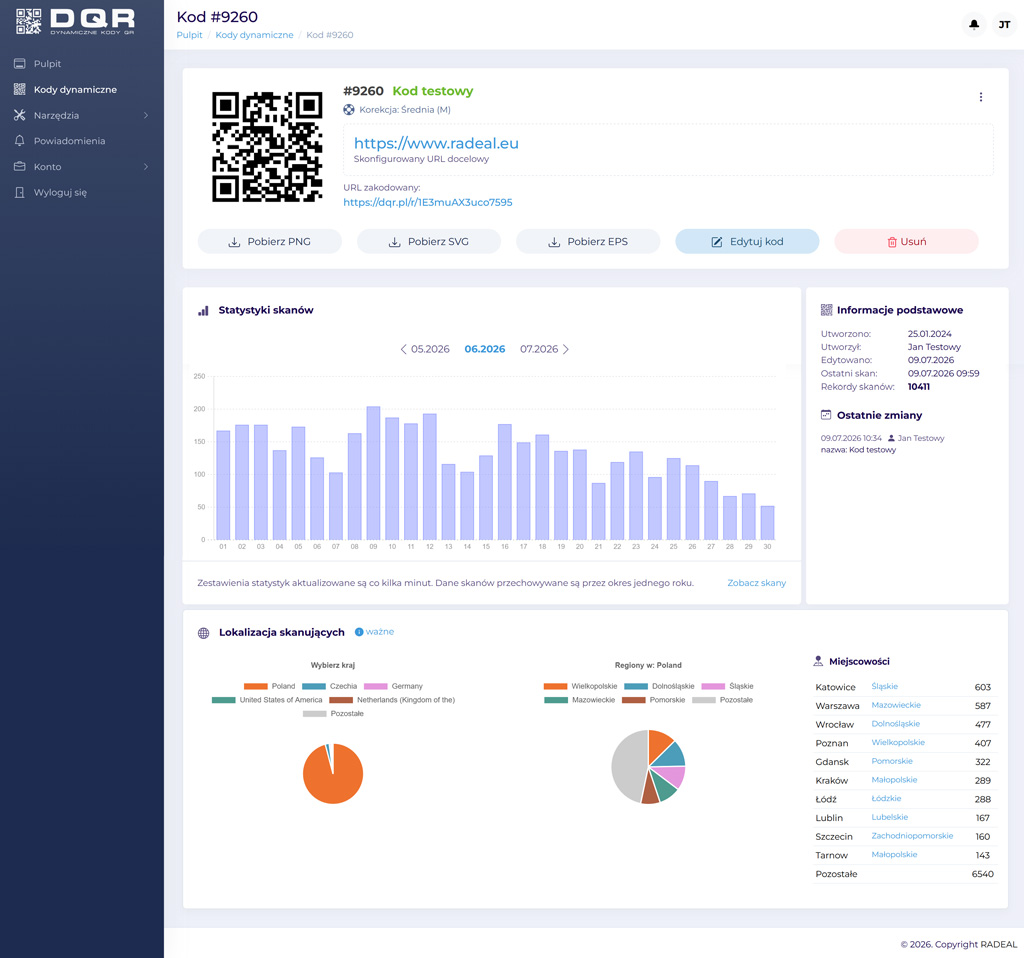
Task: Click the blue info icon next to ważne
Action: (x=359, y=632)
